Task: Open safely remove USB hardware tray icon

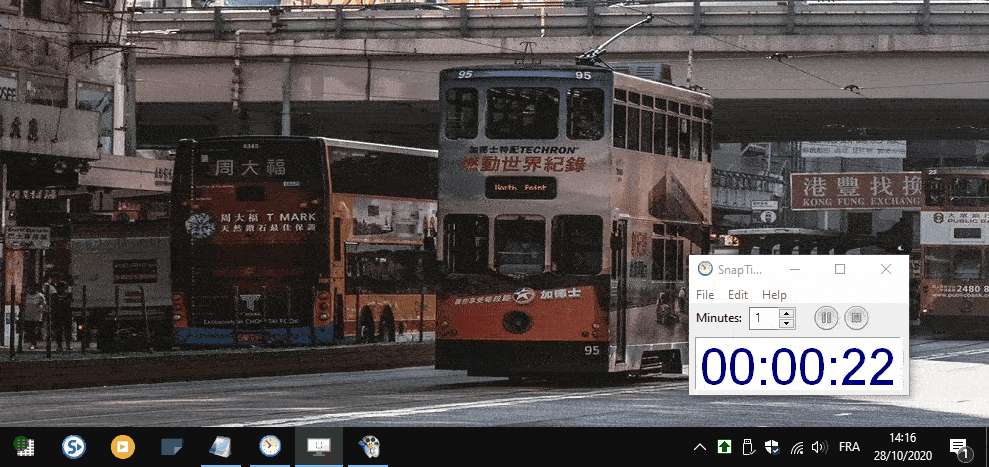Action: pos(748,447)
